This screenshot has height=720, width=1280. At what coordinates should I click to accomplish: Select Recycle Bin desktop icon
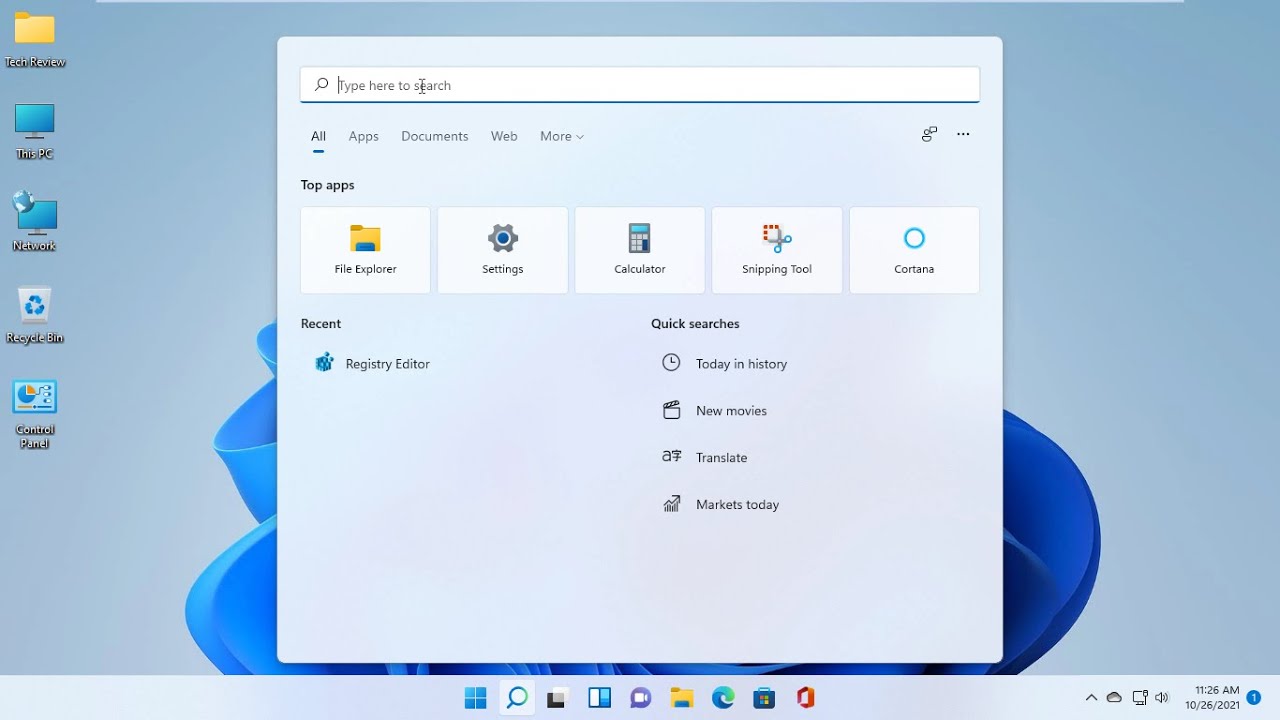(35, 316)
